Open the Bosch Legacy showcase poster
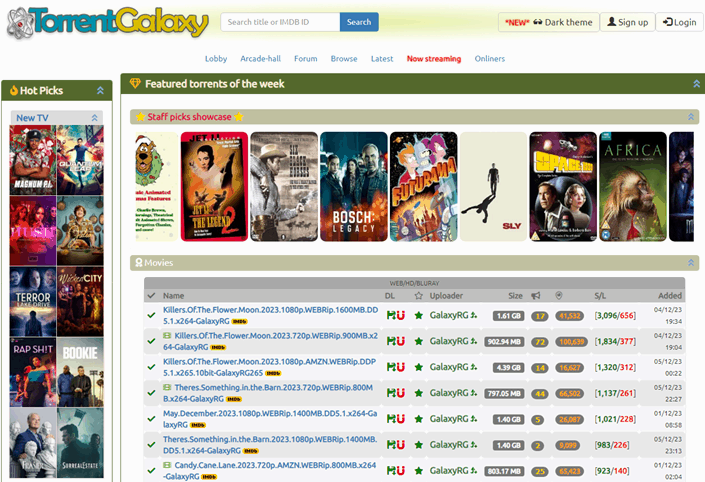 354,187
